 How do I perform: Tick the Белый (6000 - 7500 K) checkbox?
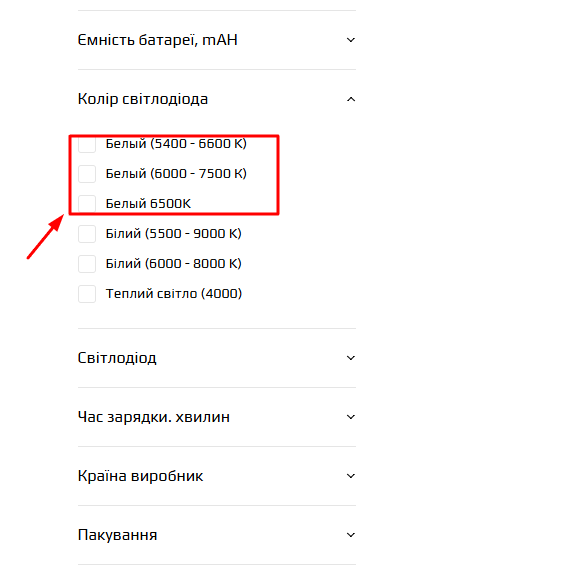(x=87, y=174)
